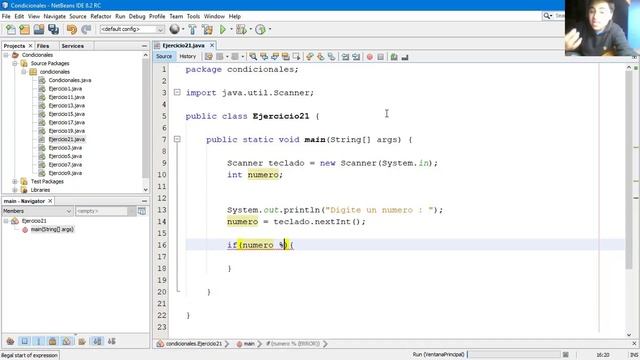Select main(String[] args) in Navigator

tap(52, 229)
